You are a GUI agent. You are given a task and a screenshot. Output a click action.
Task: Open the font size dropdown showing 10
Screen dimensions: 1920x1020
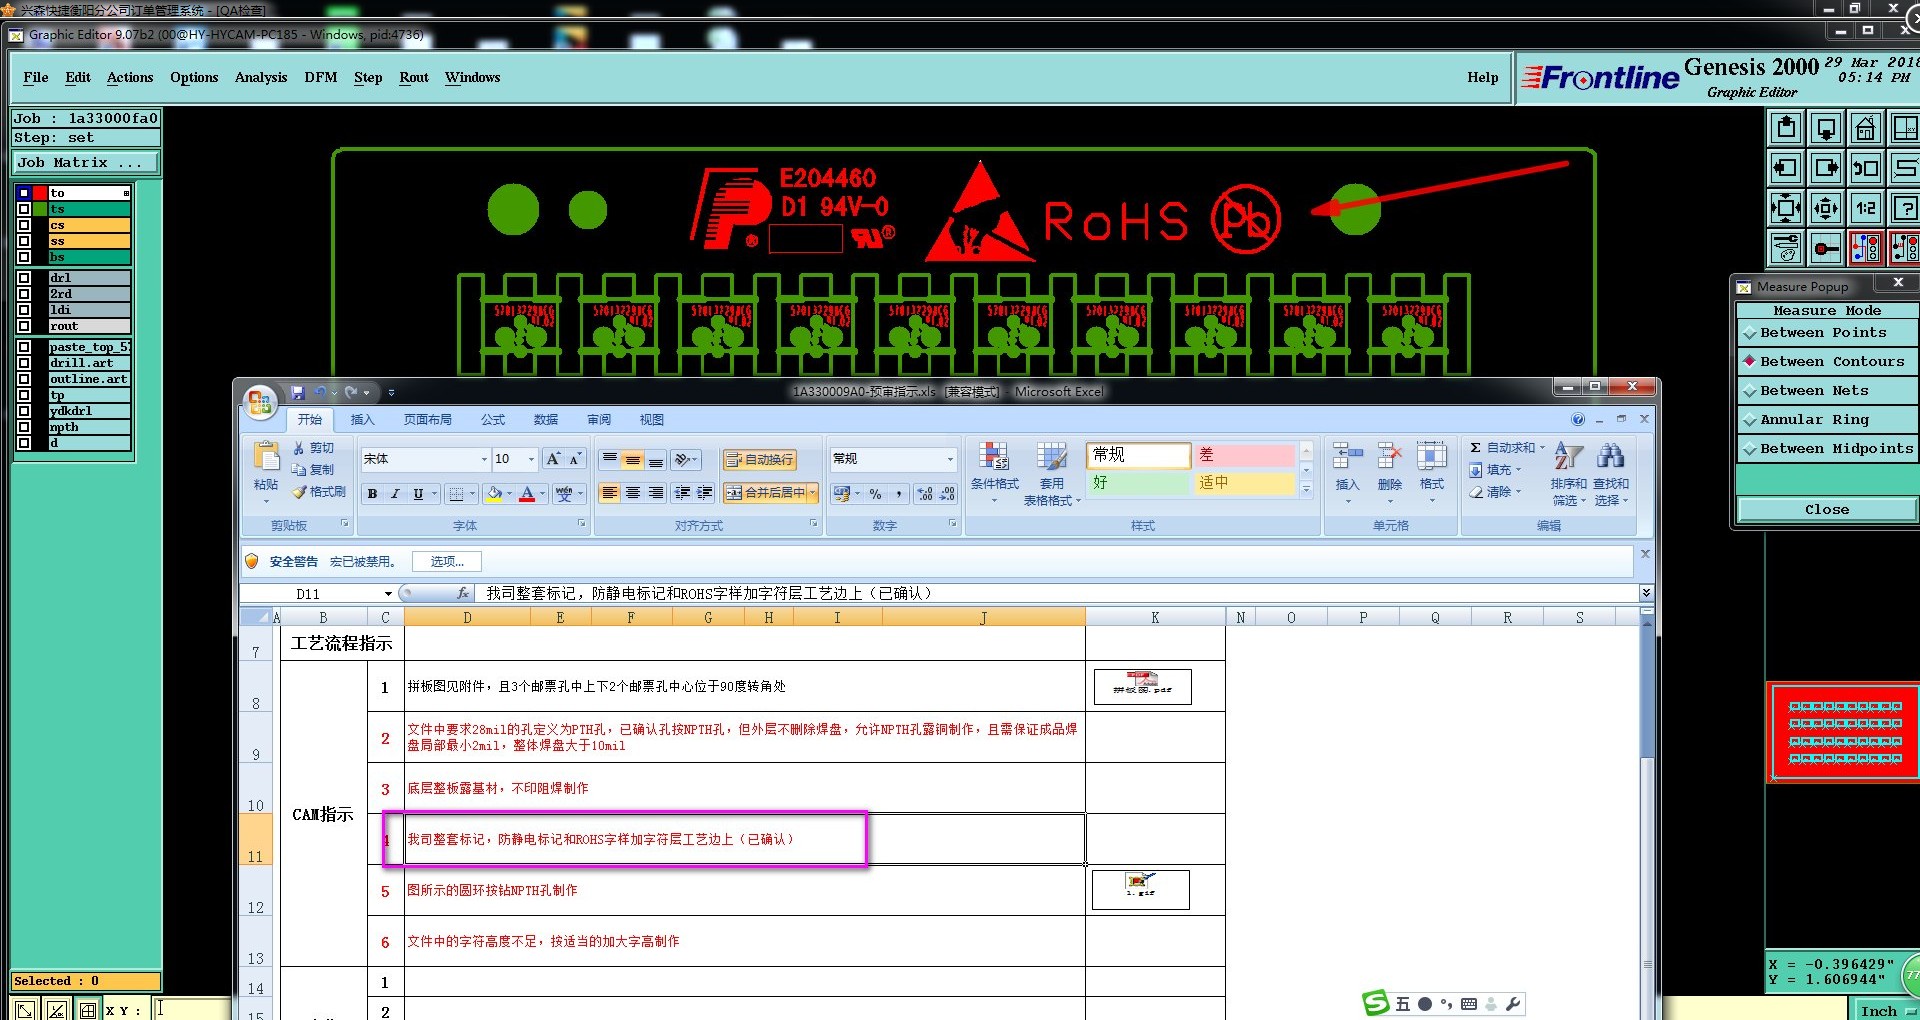[531, 459]
